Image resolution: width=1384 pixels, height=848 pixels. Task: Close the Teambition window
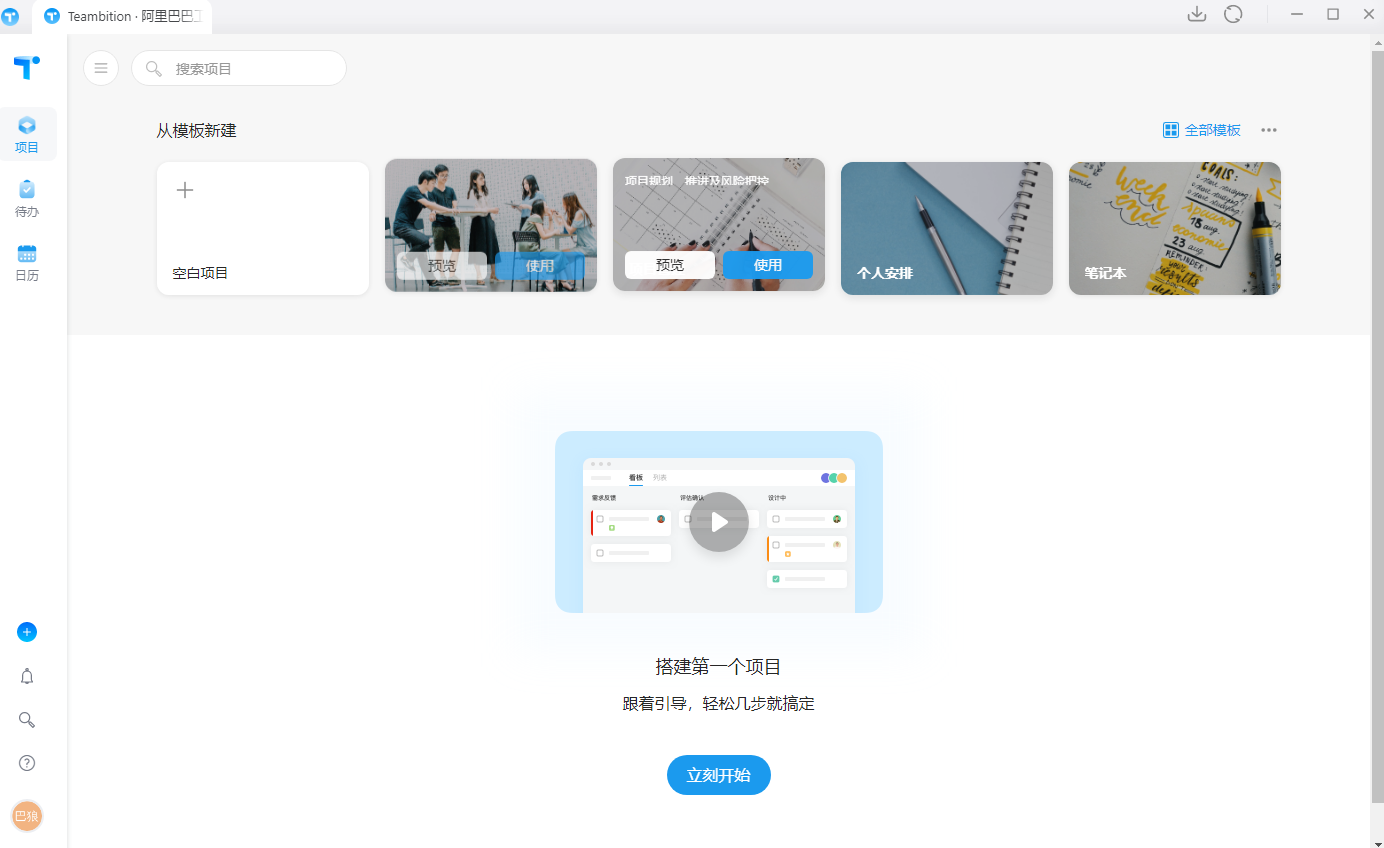1369,14
